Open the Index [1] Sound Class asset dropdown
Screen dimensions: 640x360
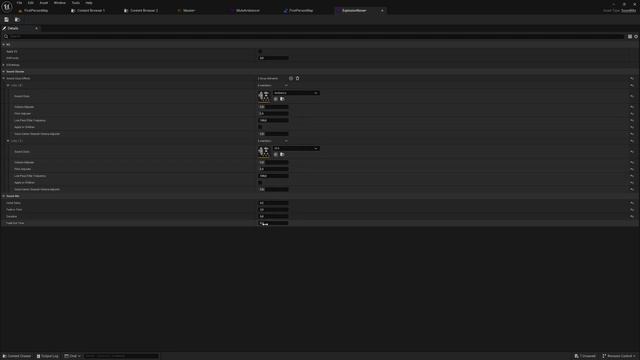coord(296,149)
